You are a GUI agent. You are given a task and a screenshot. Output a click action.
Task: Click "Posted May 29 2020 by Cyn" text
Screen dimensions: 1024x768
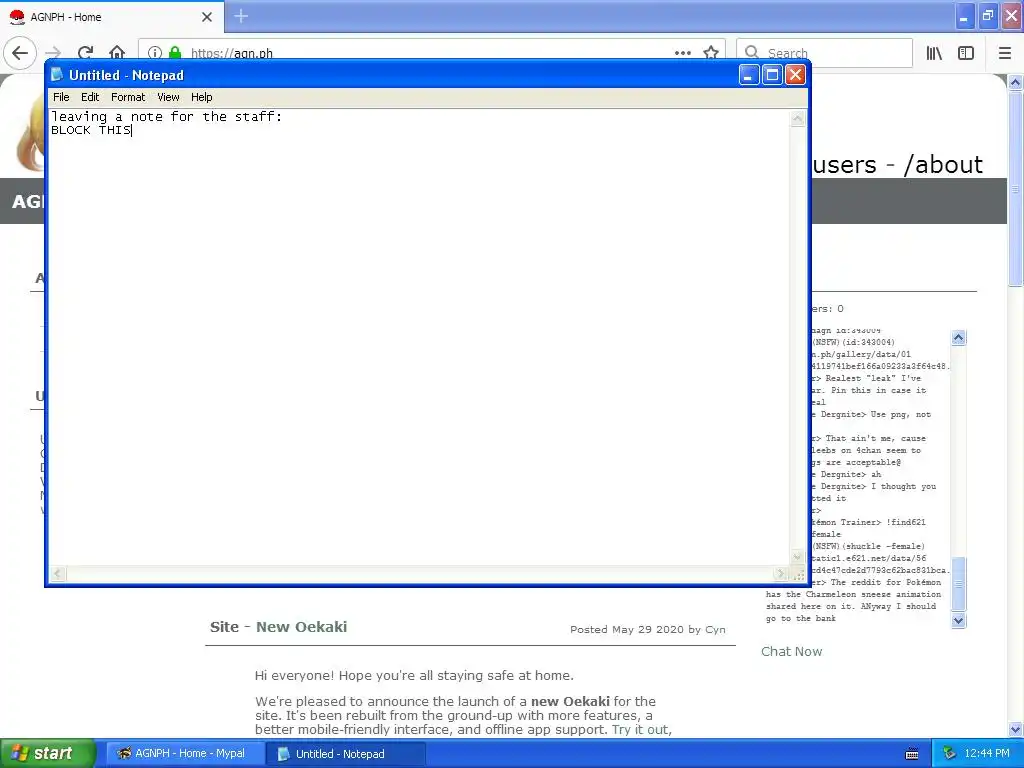(648, 630)
